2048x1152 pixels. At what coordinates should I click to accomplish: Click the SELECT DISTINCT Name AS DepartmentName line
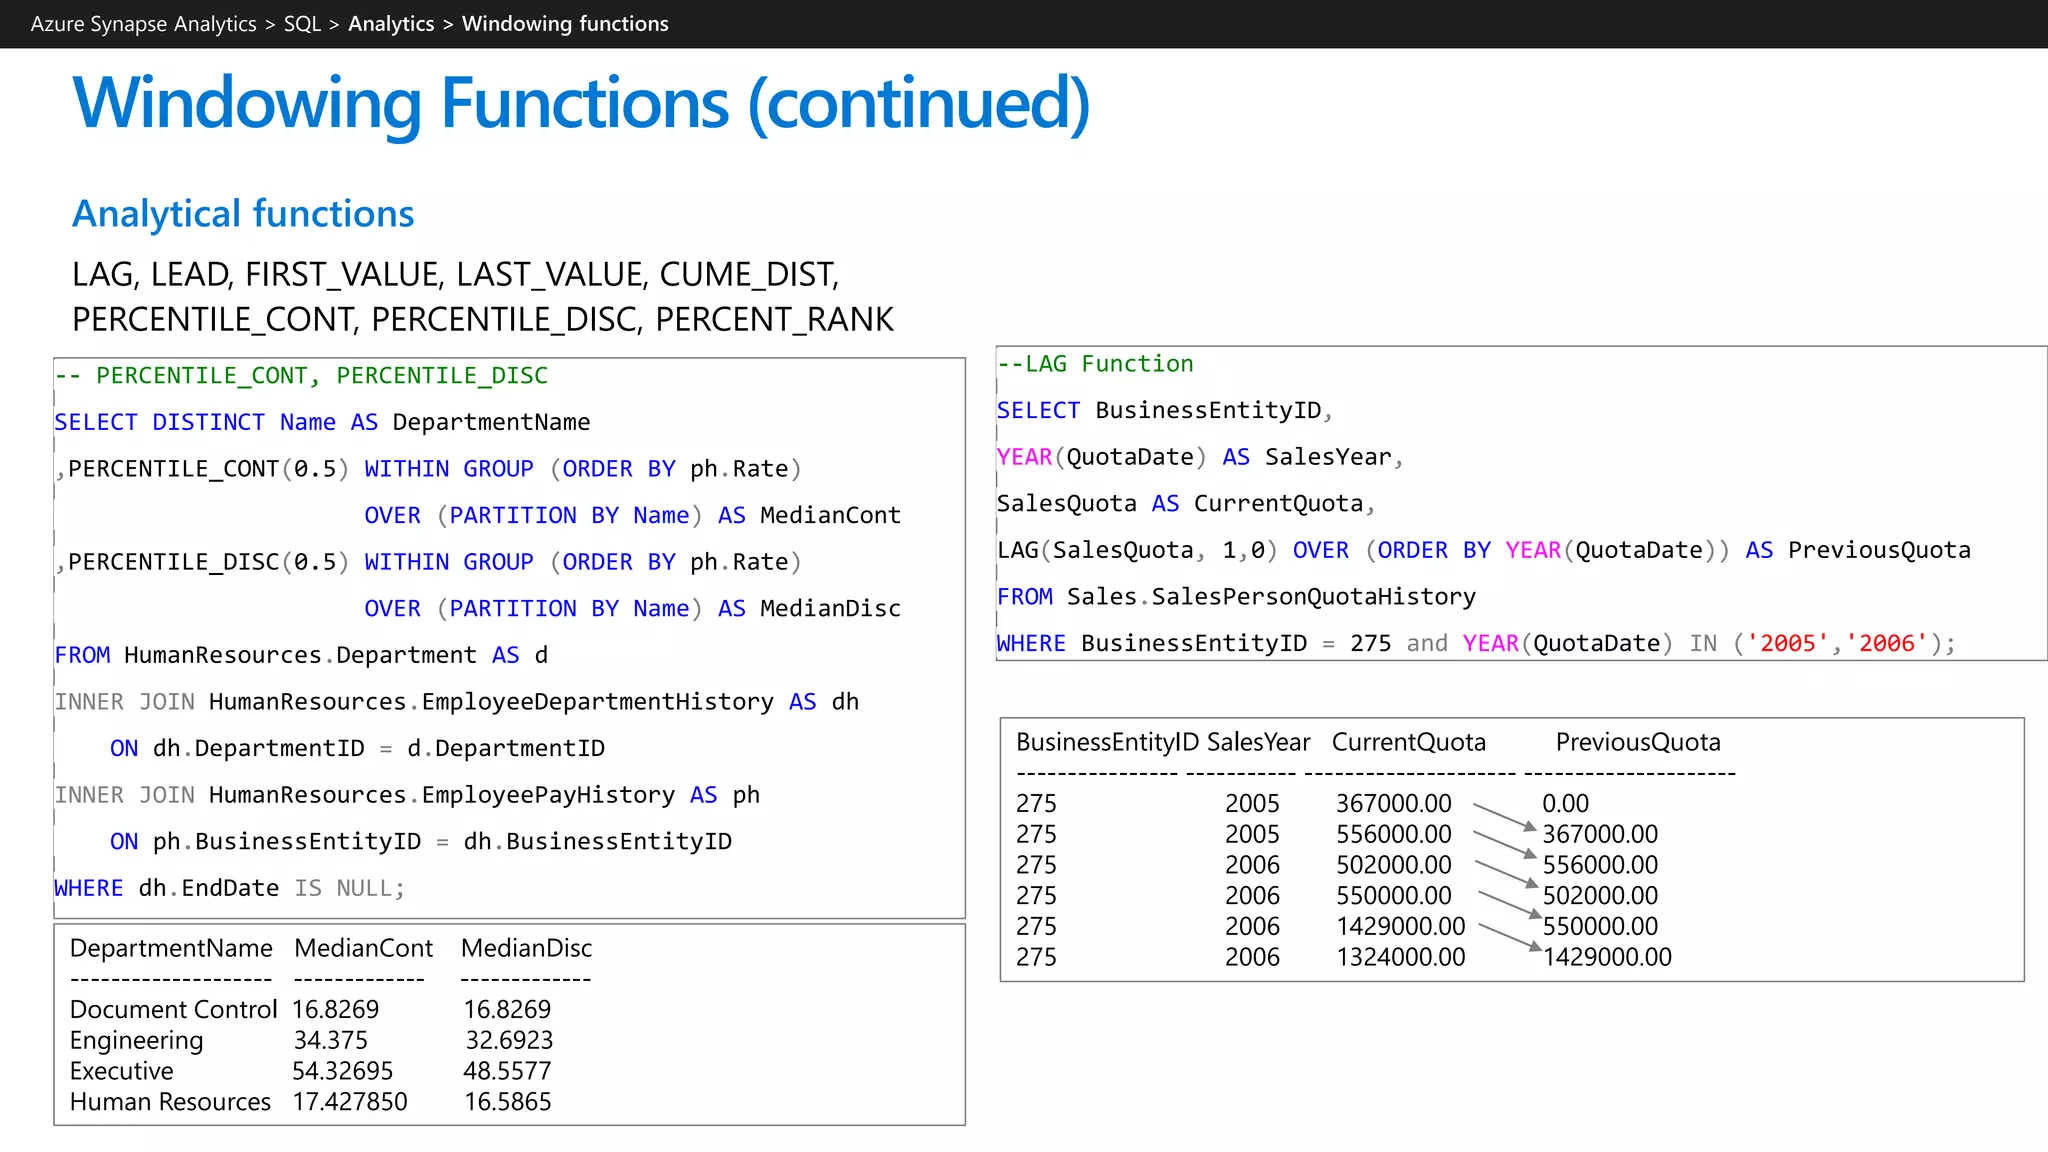click(322, 422)
